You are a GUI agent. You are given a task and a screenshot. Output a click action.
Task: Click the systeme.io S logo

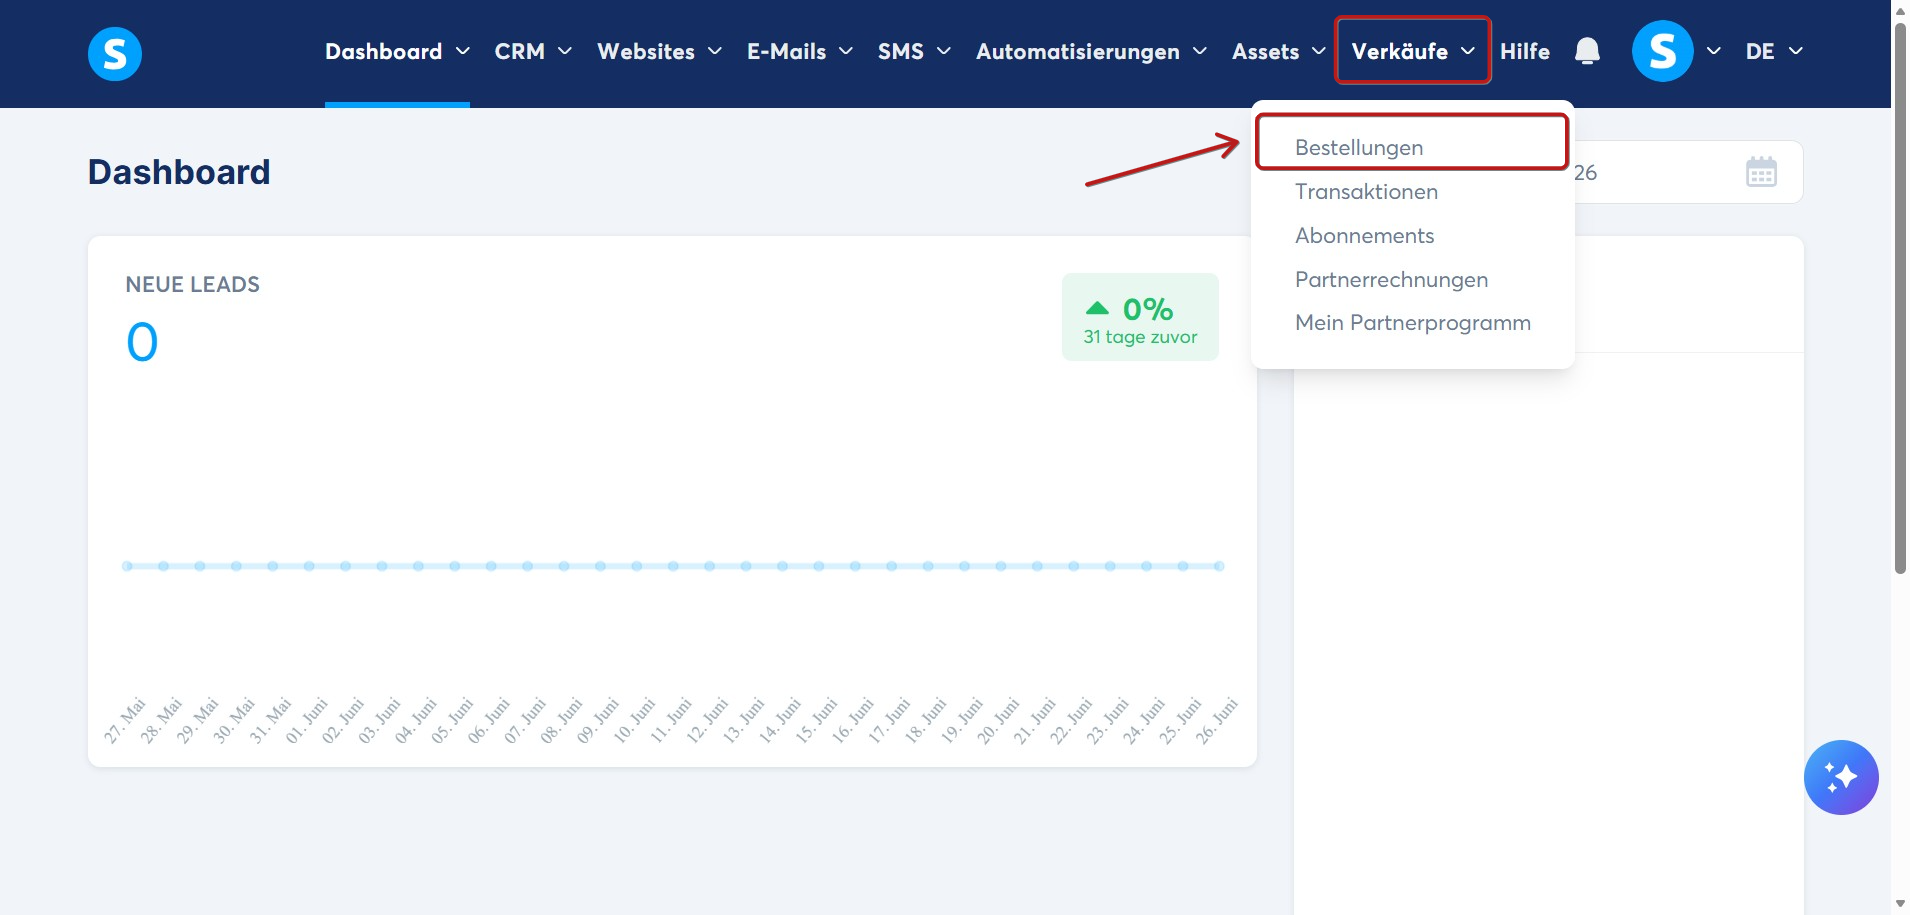(x=115, y=53)
